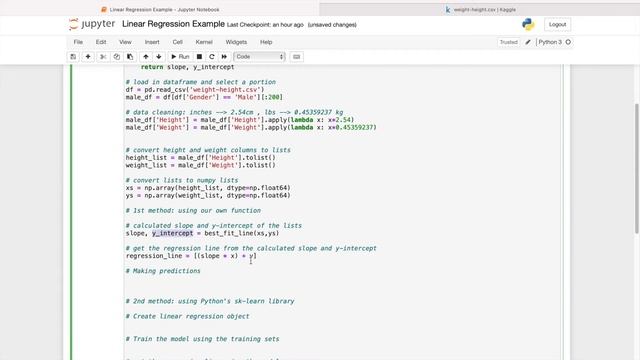
Task: Click the male_df Gender filter line
Action: [x=204, y=97]
